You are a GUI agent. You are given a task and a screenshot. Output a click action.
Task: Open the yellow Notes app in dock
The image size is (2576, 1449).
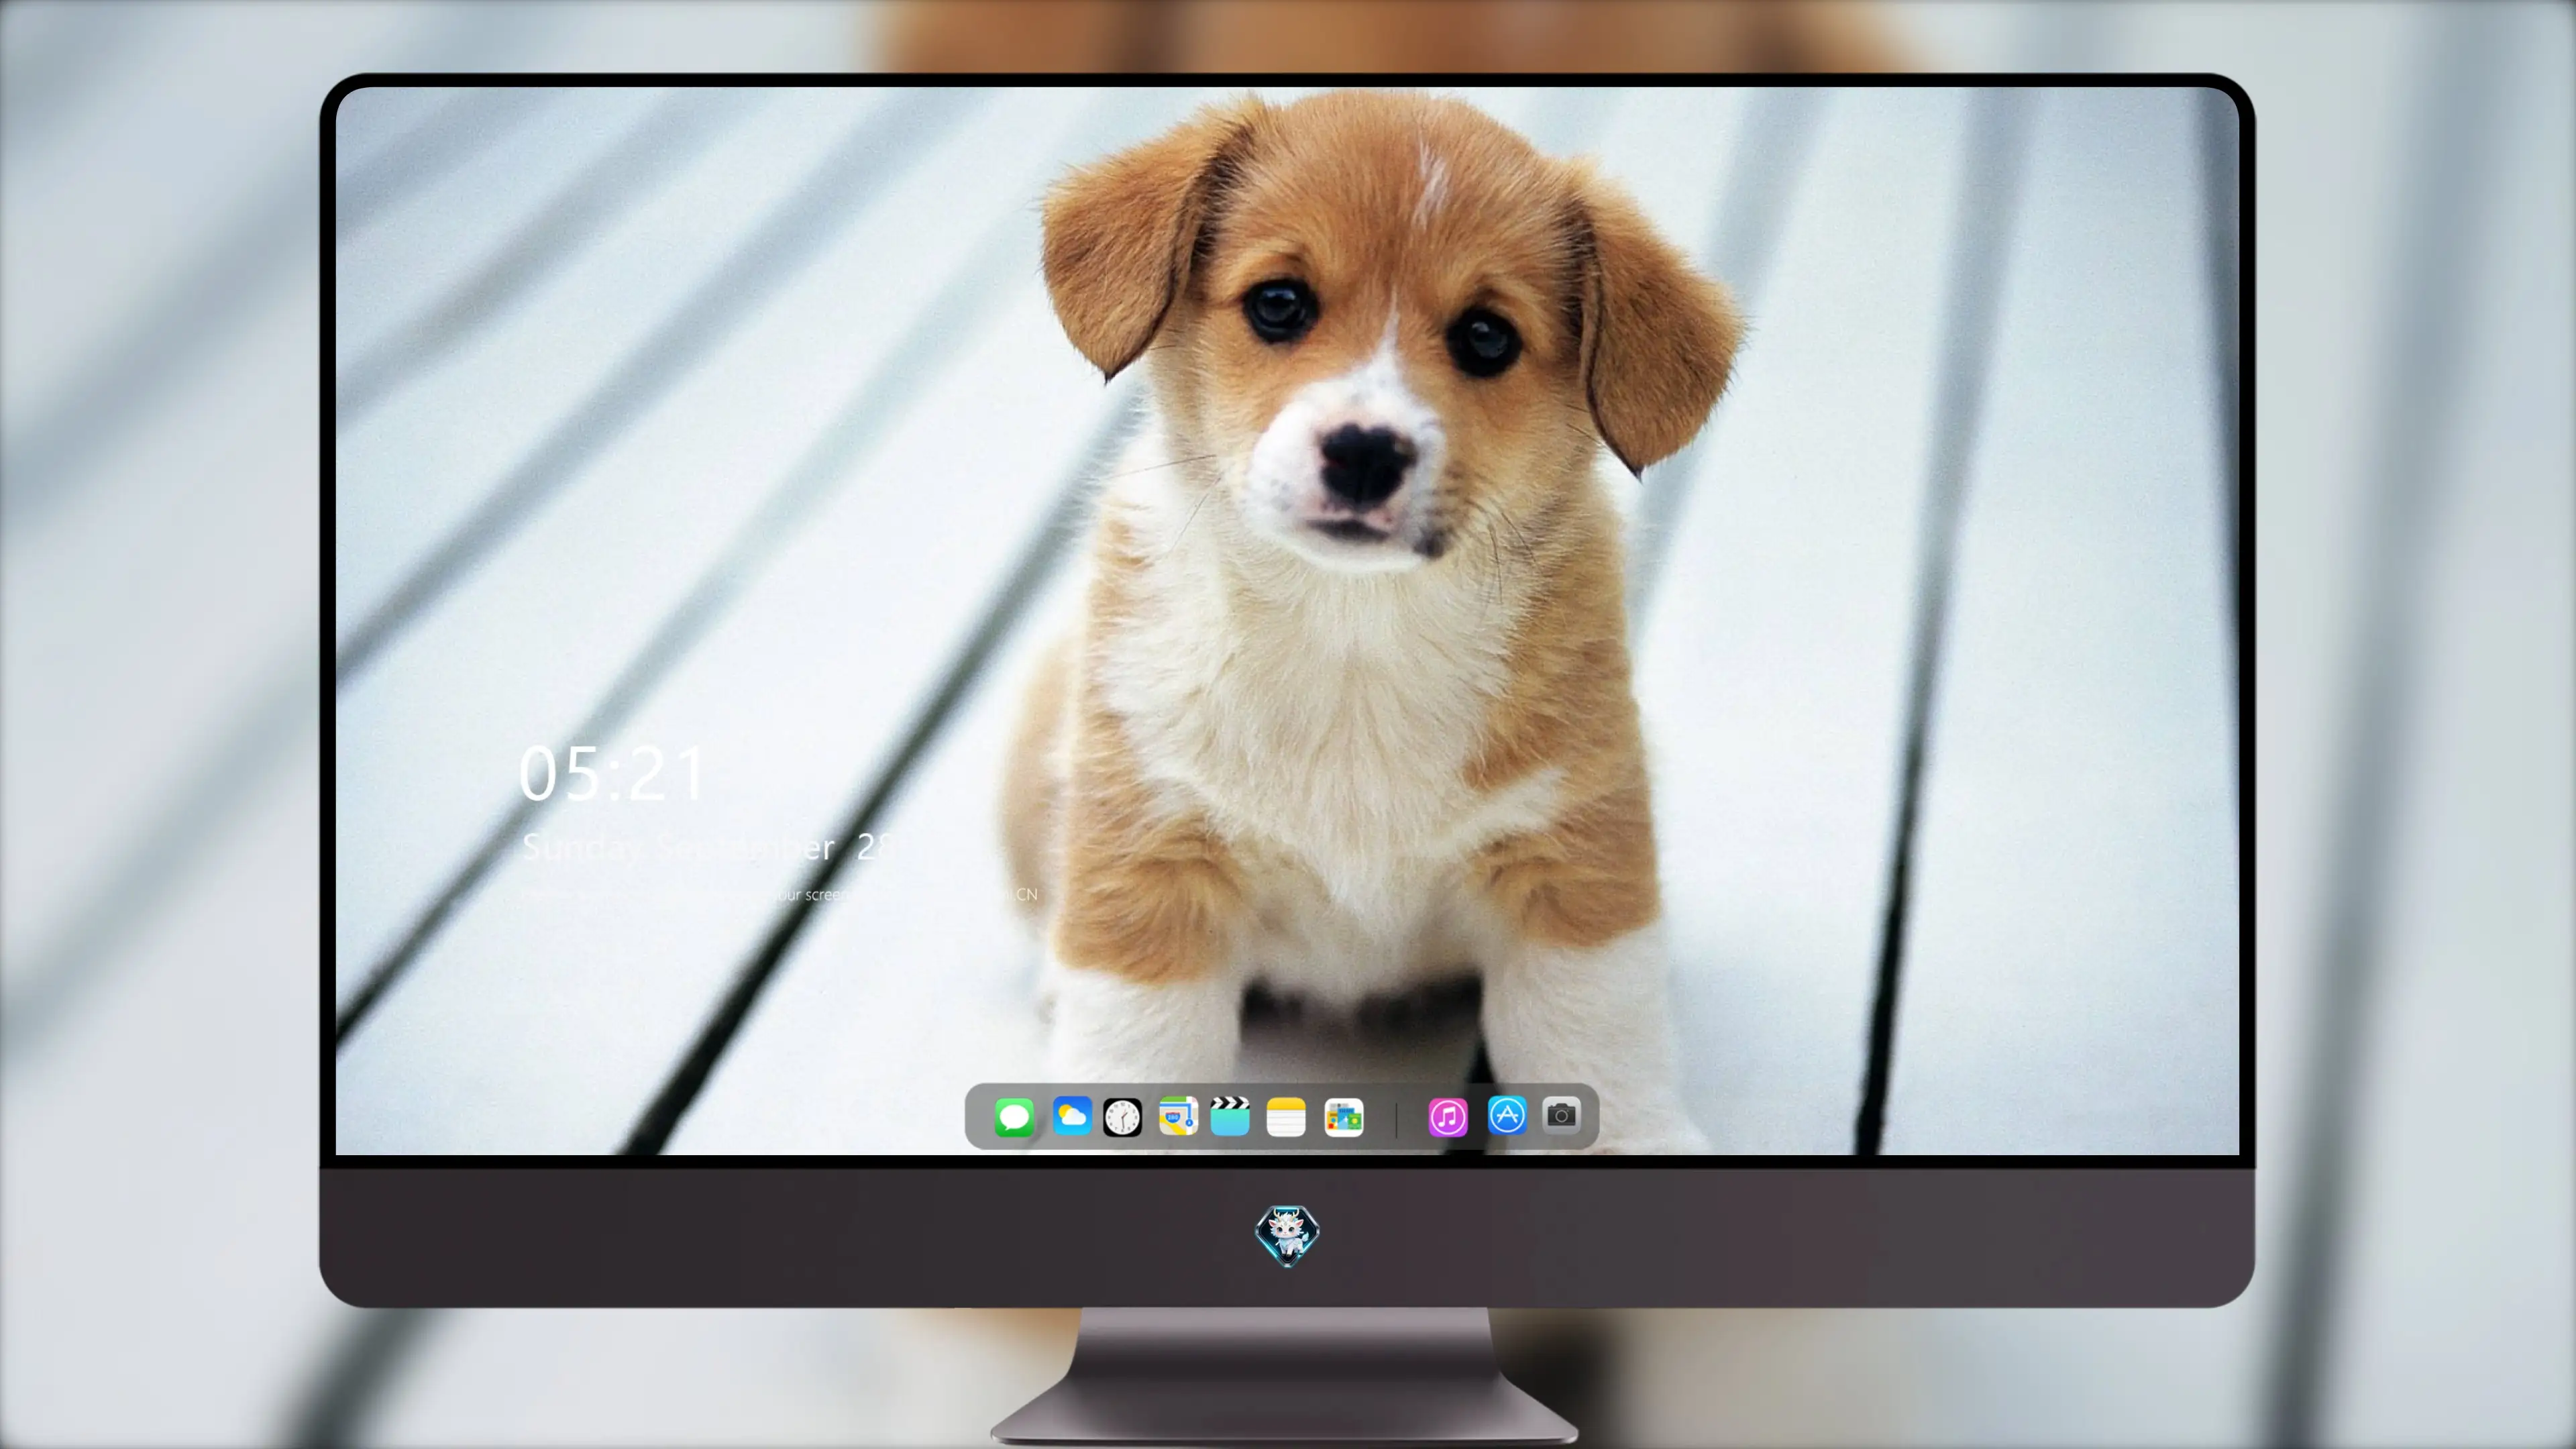point(1286,1117)
